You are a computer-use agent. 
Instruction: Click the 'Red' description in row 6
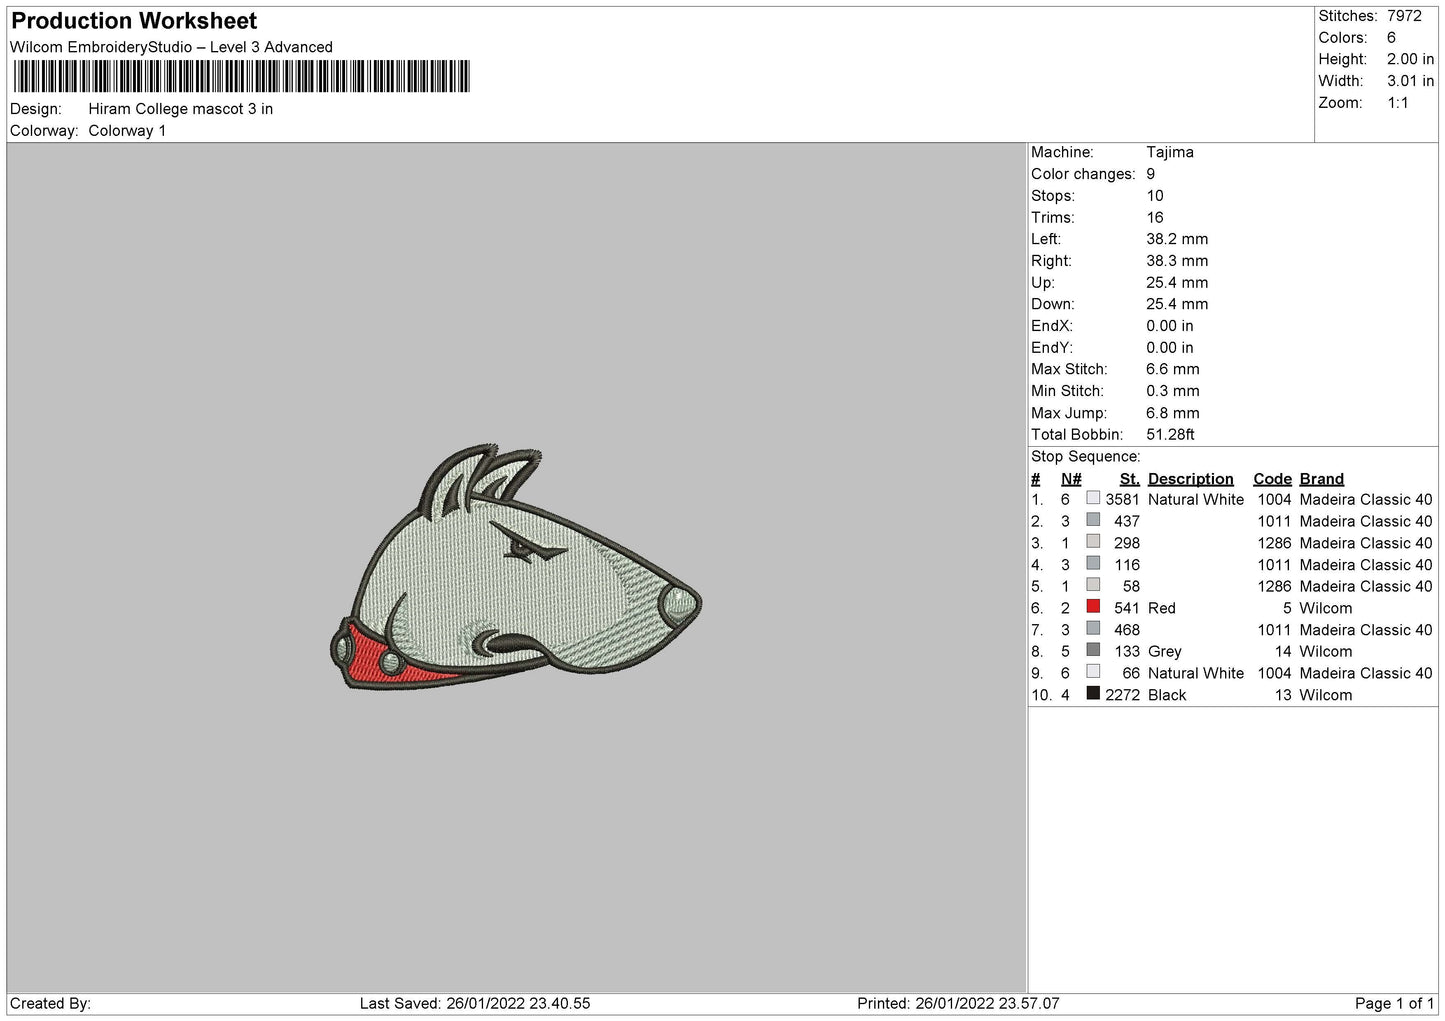[x=1162, y=608]
